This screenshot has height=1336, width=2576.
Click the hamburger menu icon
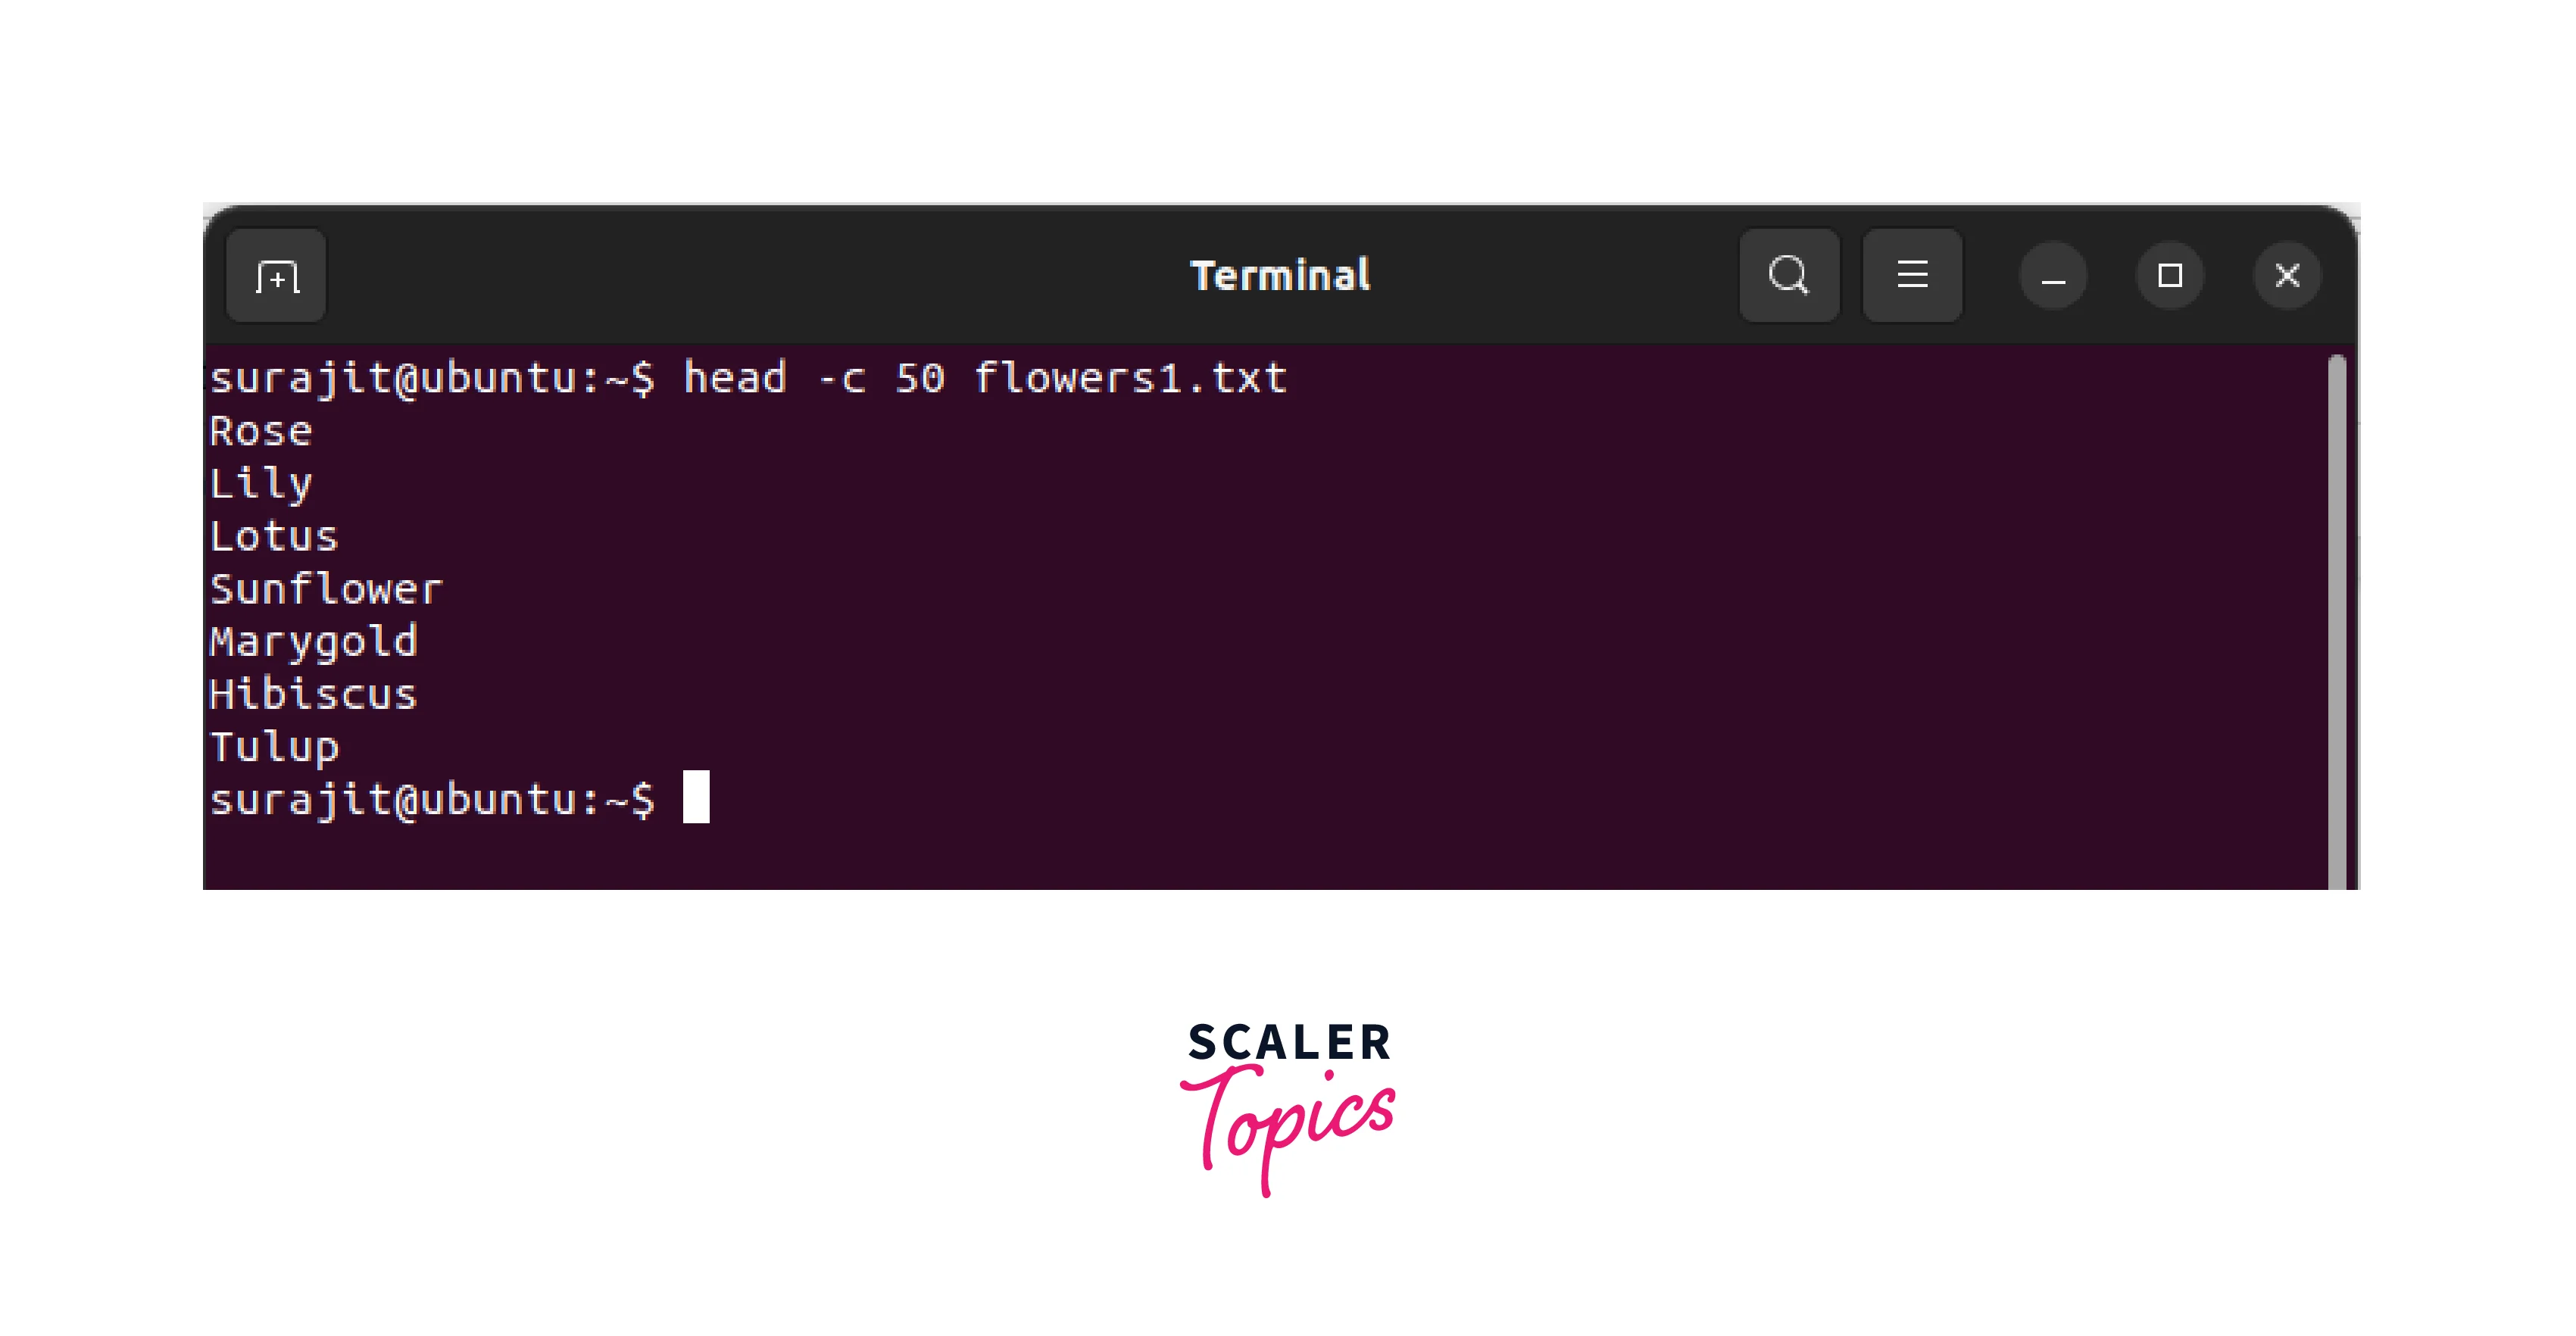[x=1913, y=276]
